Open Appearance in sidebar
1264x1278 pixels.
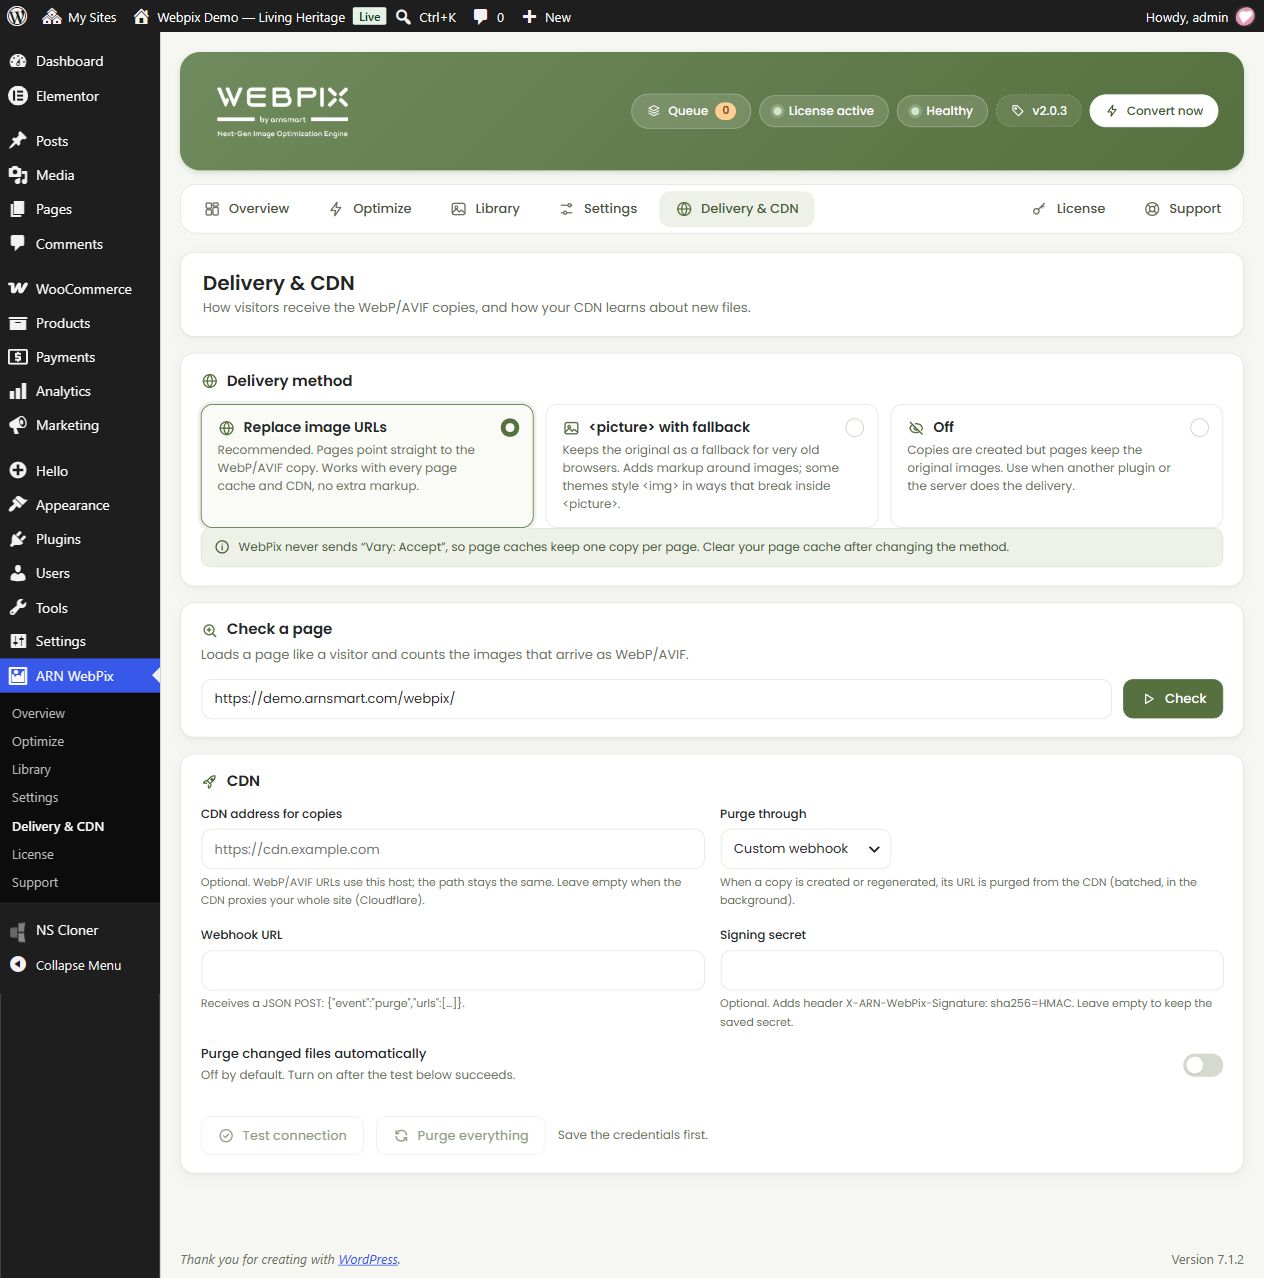tap(80, 505)
